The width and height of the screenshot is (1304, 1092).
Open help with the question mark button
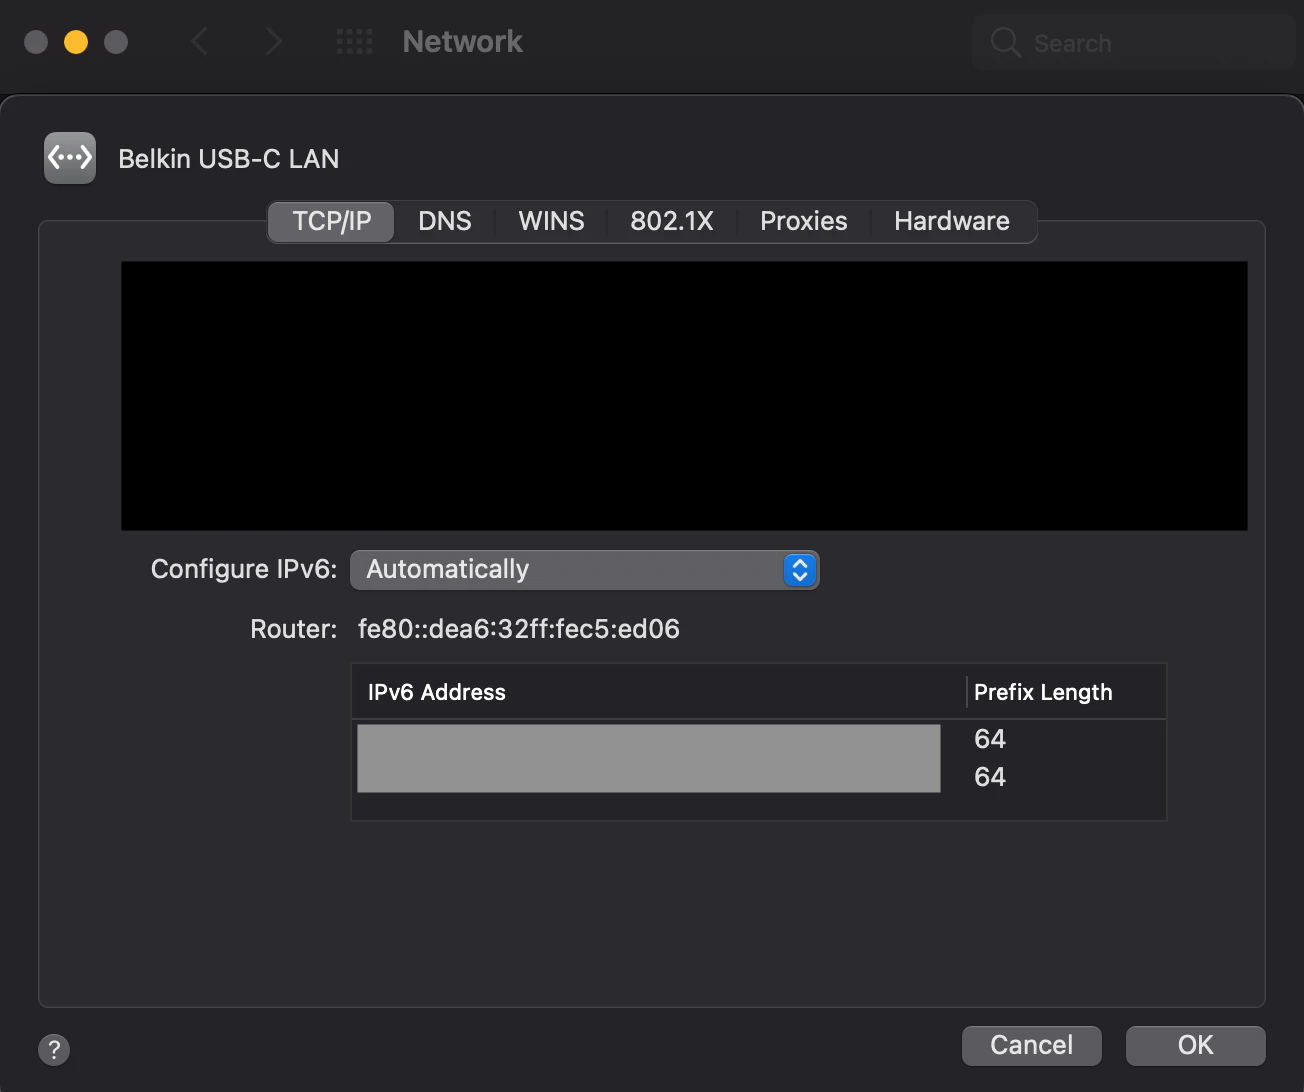pyautogui.click(x=54, y=1050)
